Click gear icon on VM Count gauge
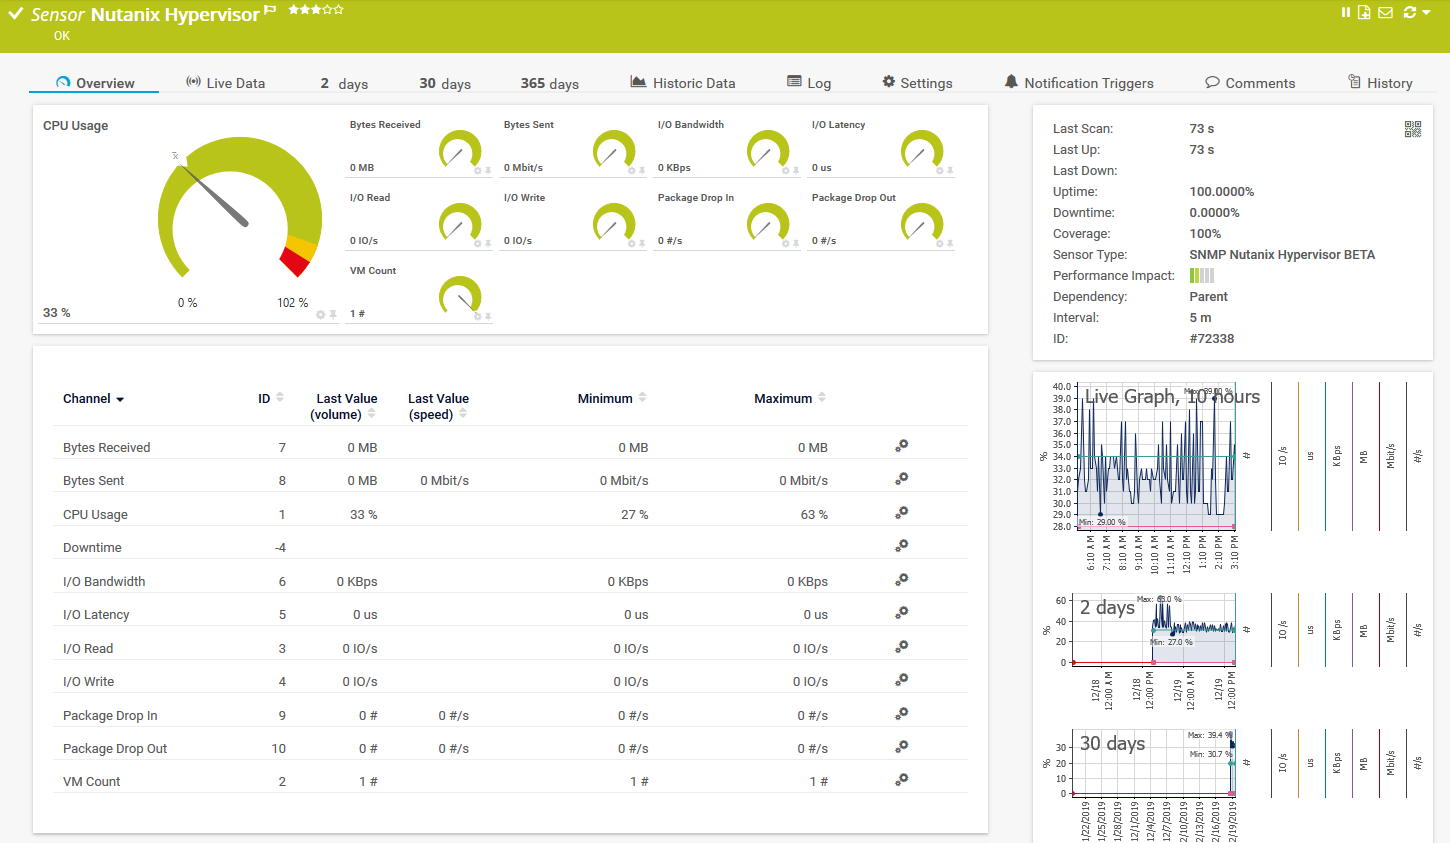The width and height of the screenshot is (1450, 843). point(477,317)
